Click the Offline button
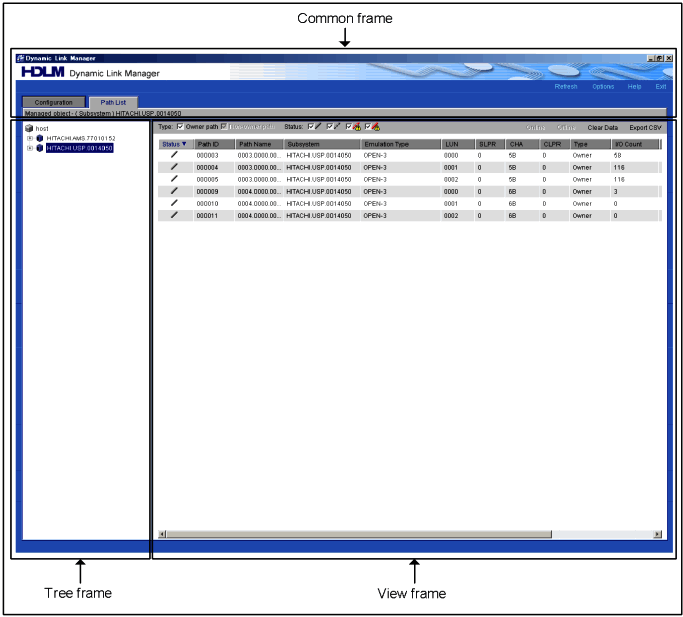The width and height of the screenshot is (683, 617). (x=566, y=128)
